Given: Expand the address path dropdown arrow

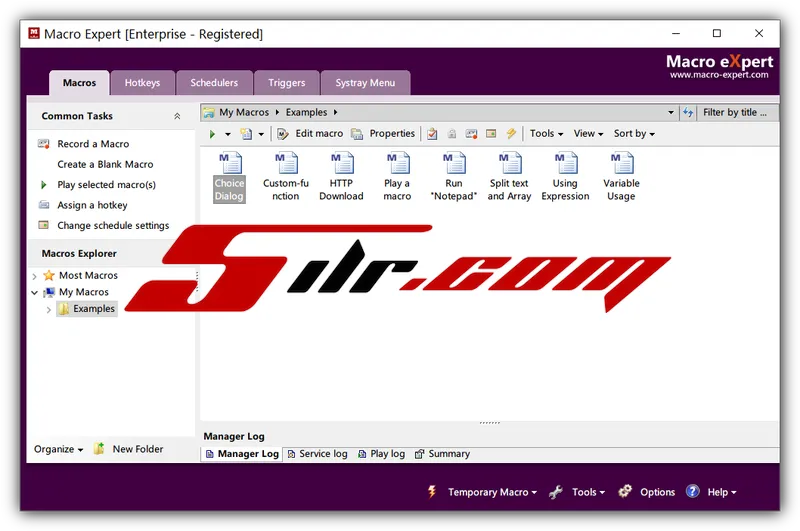Looking at the screenshot, I should tap(670, 113).
